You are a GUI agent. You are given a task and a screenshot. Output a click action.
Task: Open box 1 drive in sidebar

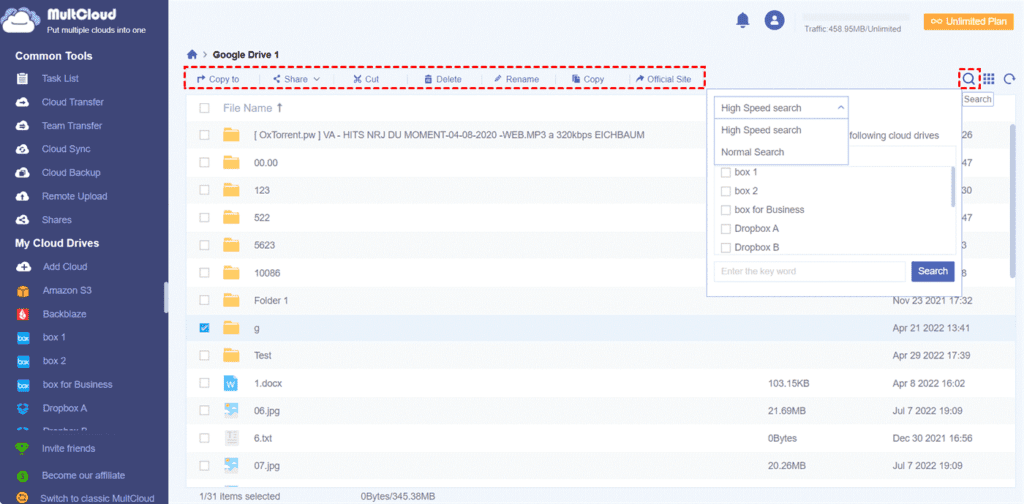(x=54, y=337)
